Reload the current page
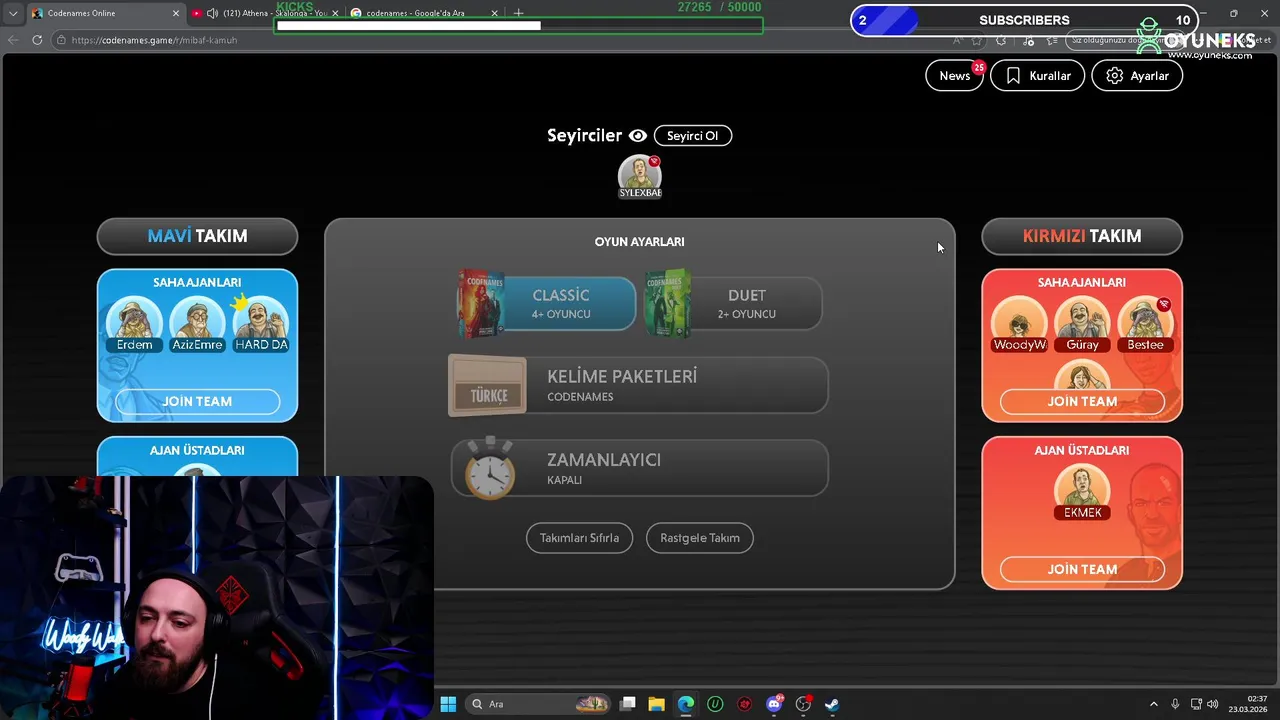1280x720 pixels. [37, 40]
